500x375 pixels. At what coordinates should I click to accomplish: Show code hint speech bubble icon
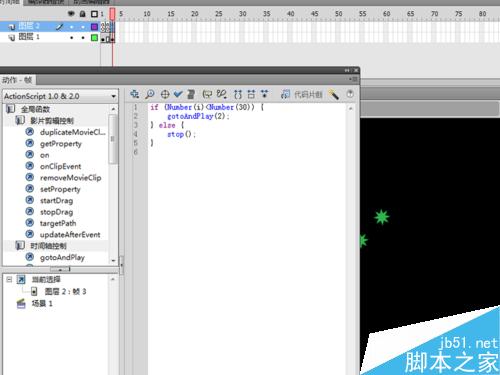207,94
